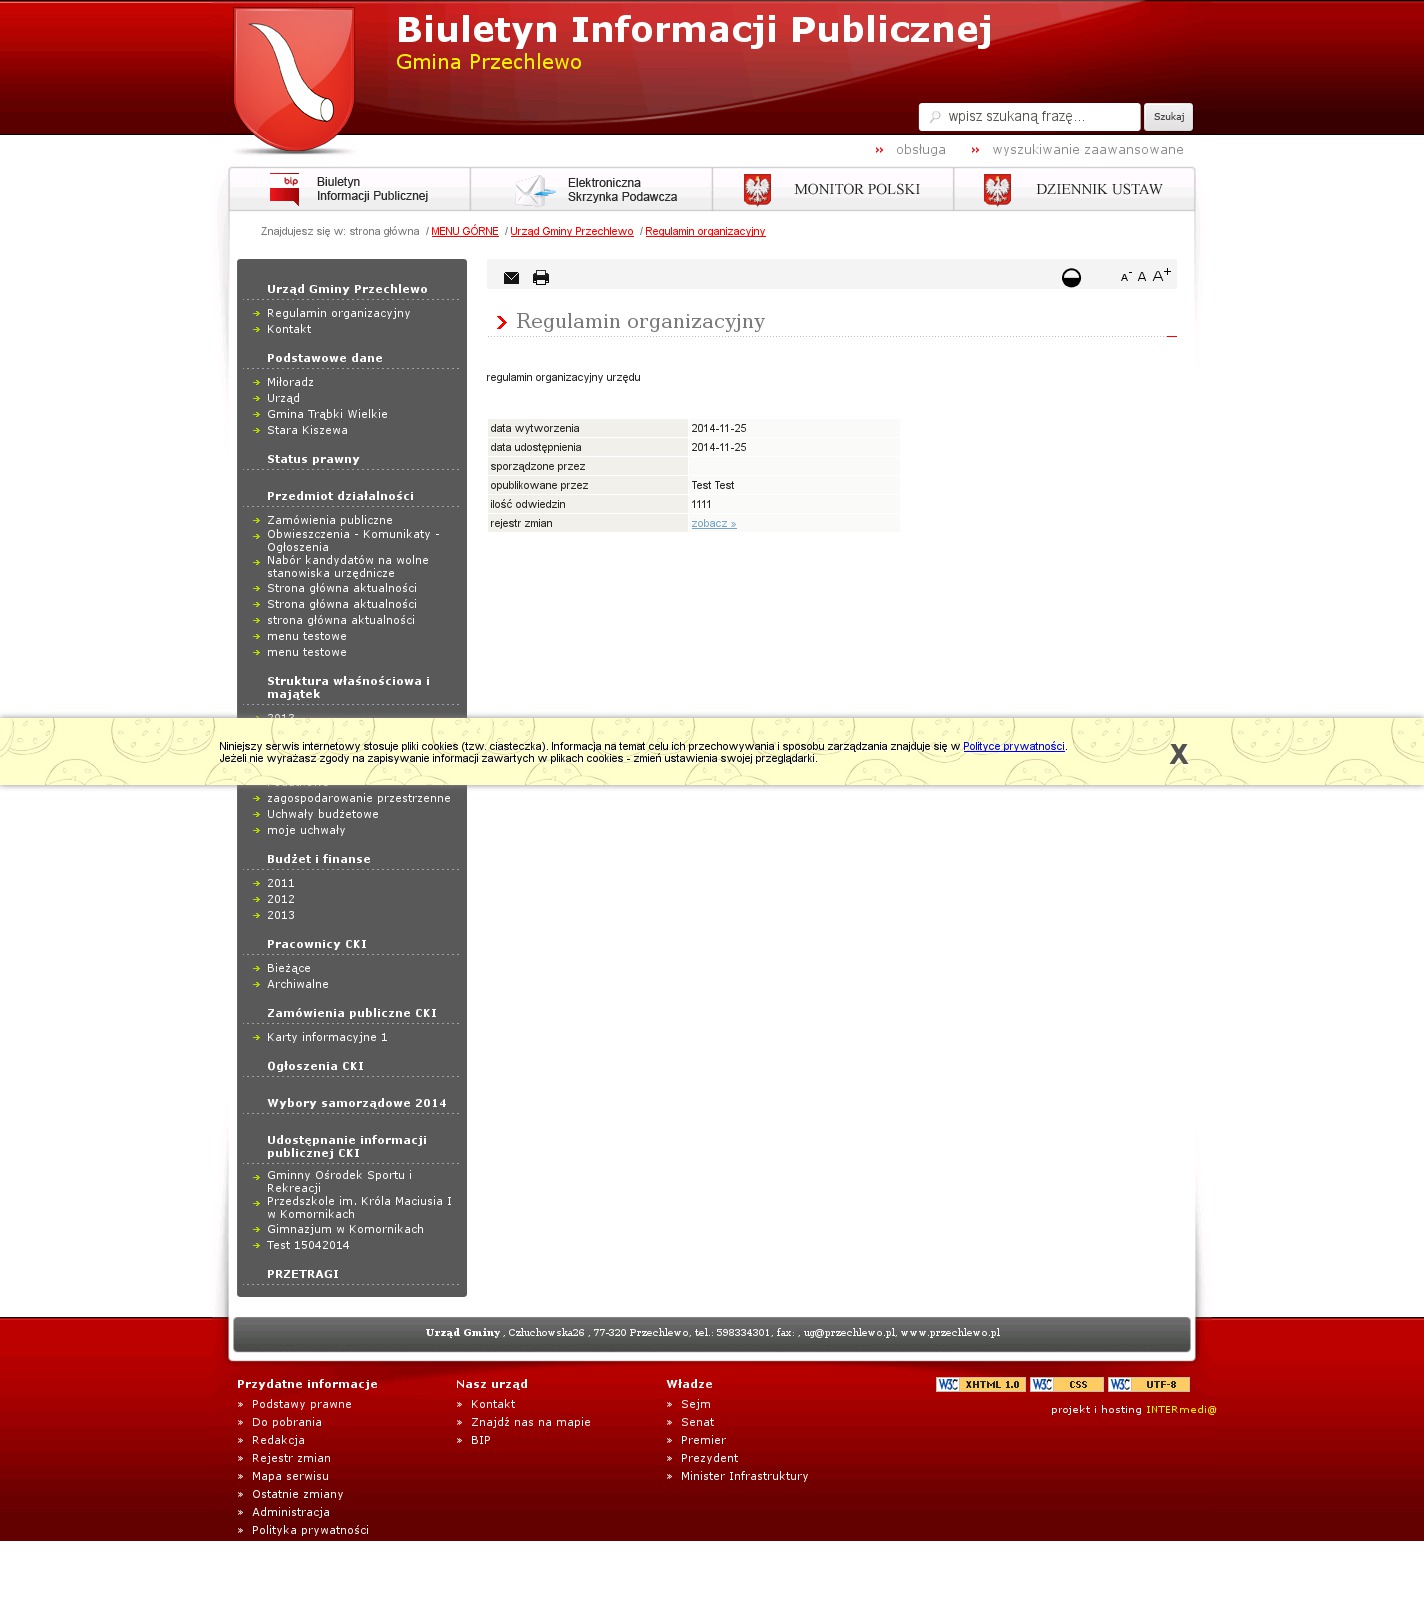Open Elektroniczna Skrzynka Podawcza tab

pyautogui.click(x=592, y=189)
